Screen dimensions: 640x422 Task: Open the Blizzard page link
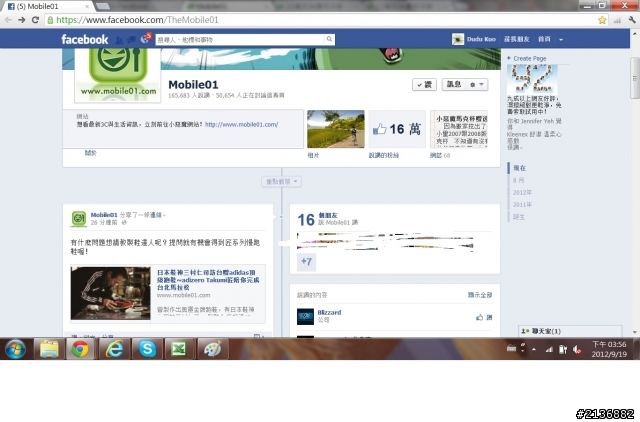coord(329,312)
